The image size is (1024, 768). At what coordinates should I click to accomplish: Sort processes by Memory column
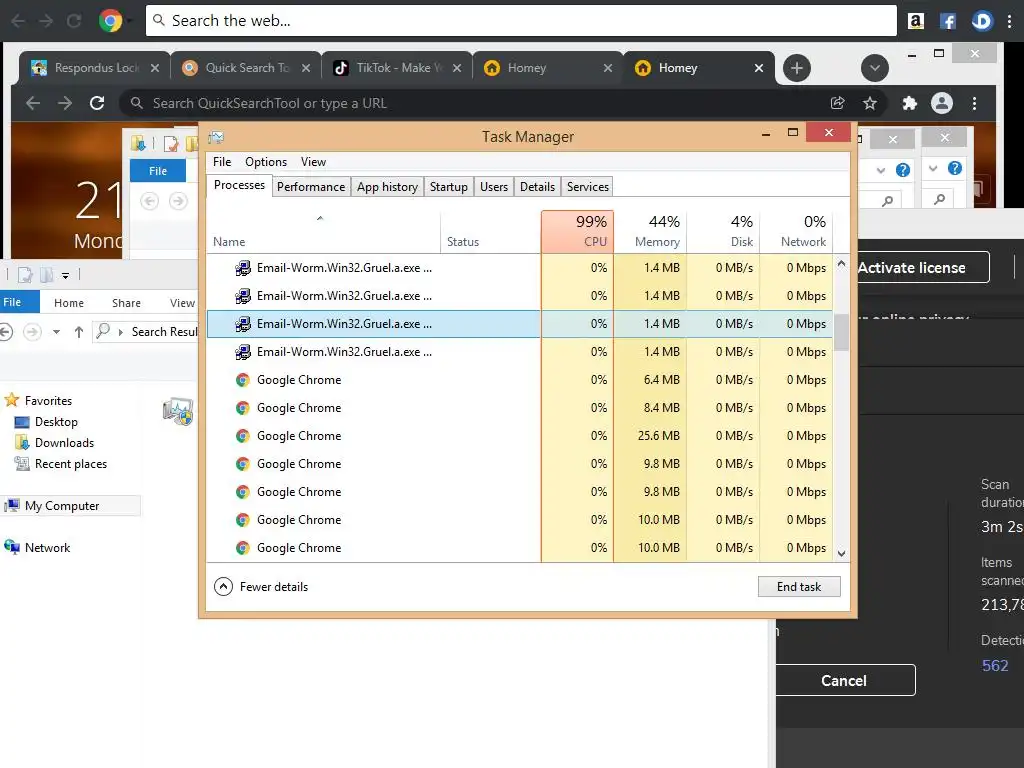[x=650, y=232]
